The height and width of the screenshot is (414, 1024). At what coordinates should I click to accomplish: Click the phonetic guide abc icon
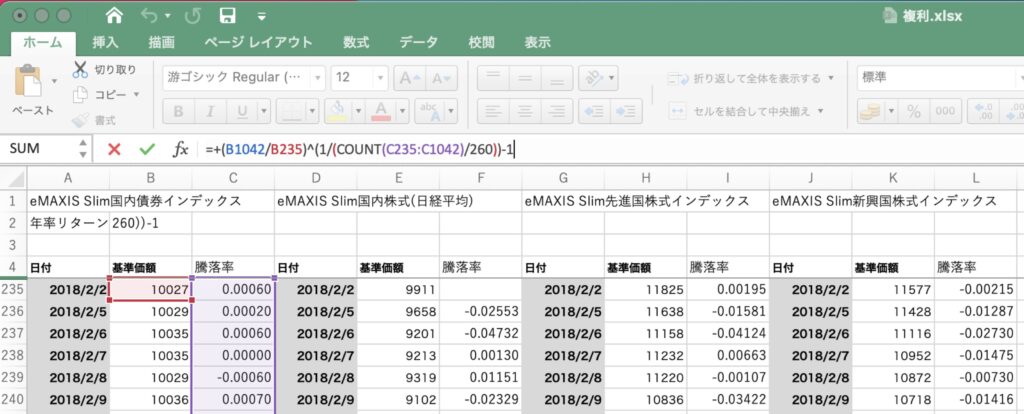point(429,111)
